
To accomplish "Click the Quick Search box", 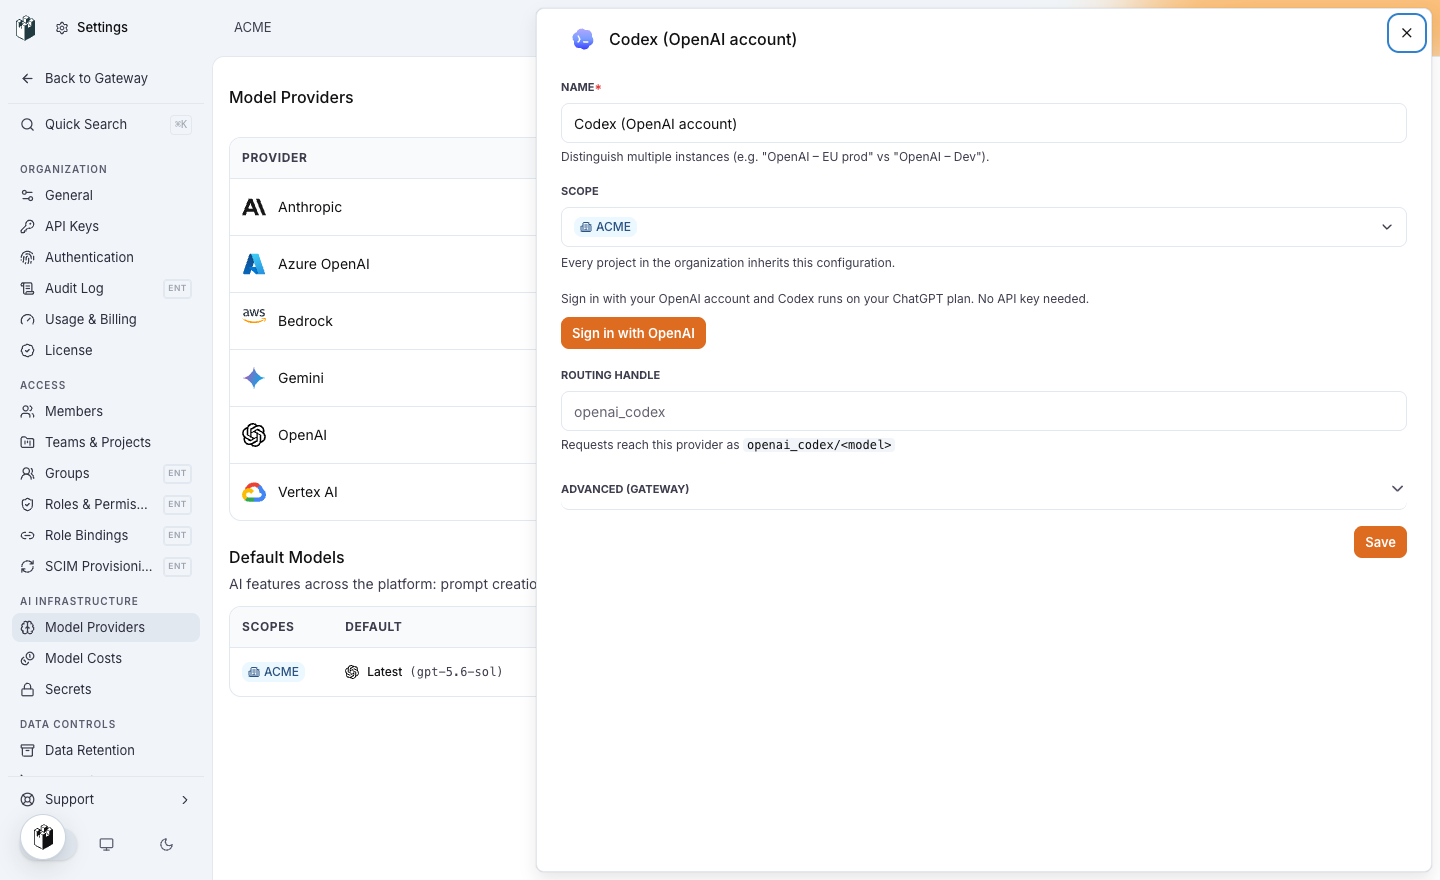I will (x=106, y=125).
